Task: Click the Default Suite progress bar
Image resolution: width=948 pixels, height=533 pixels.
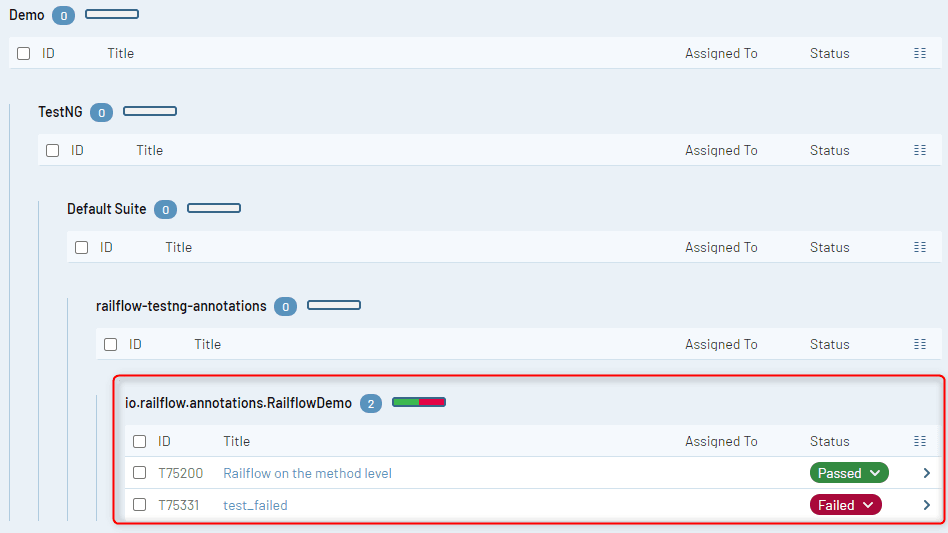Action: 214,208
